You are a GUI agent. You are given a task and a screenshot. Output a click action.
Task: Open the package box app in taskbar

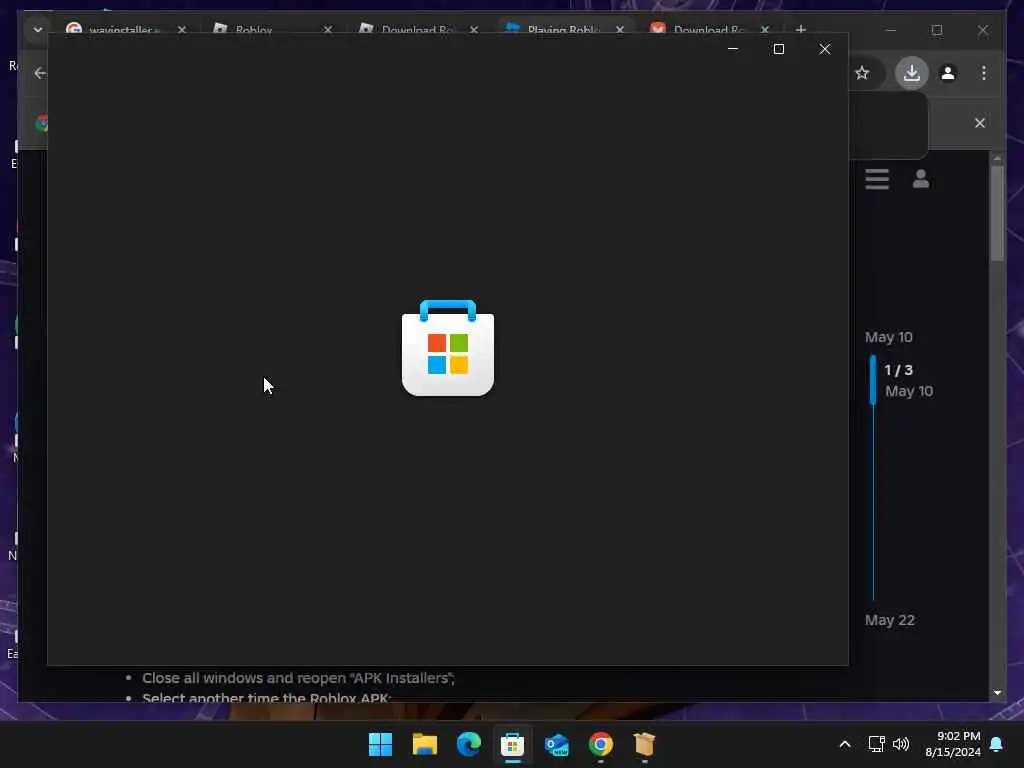coord(644,744)
